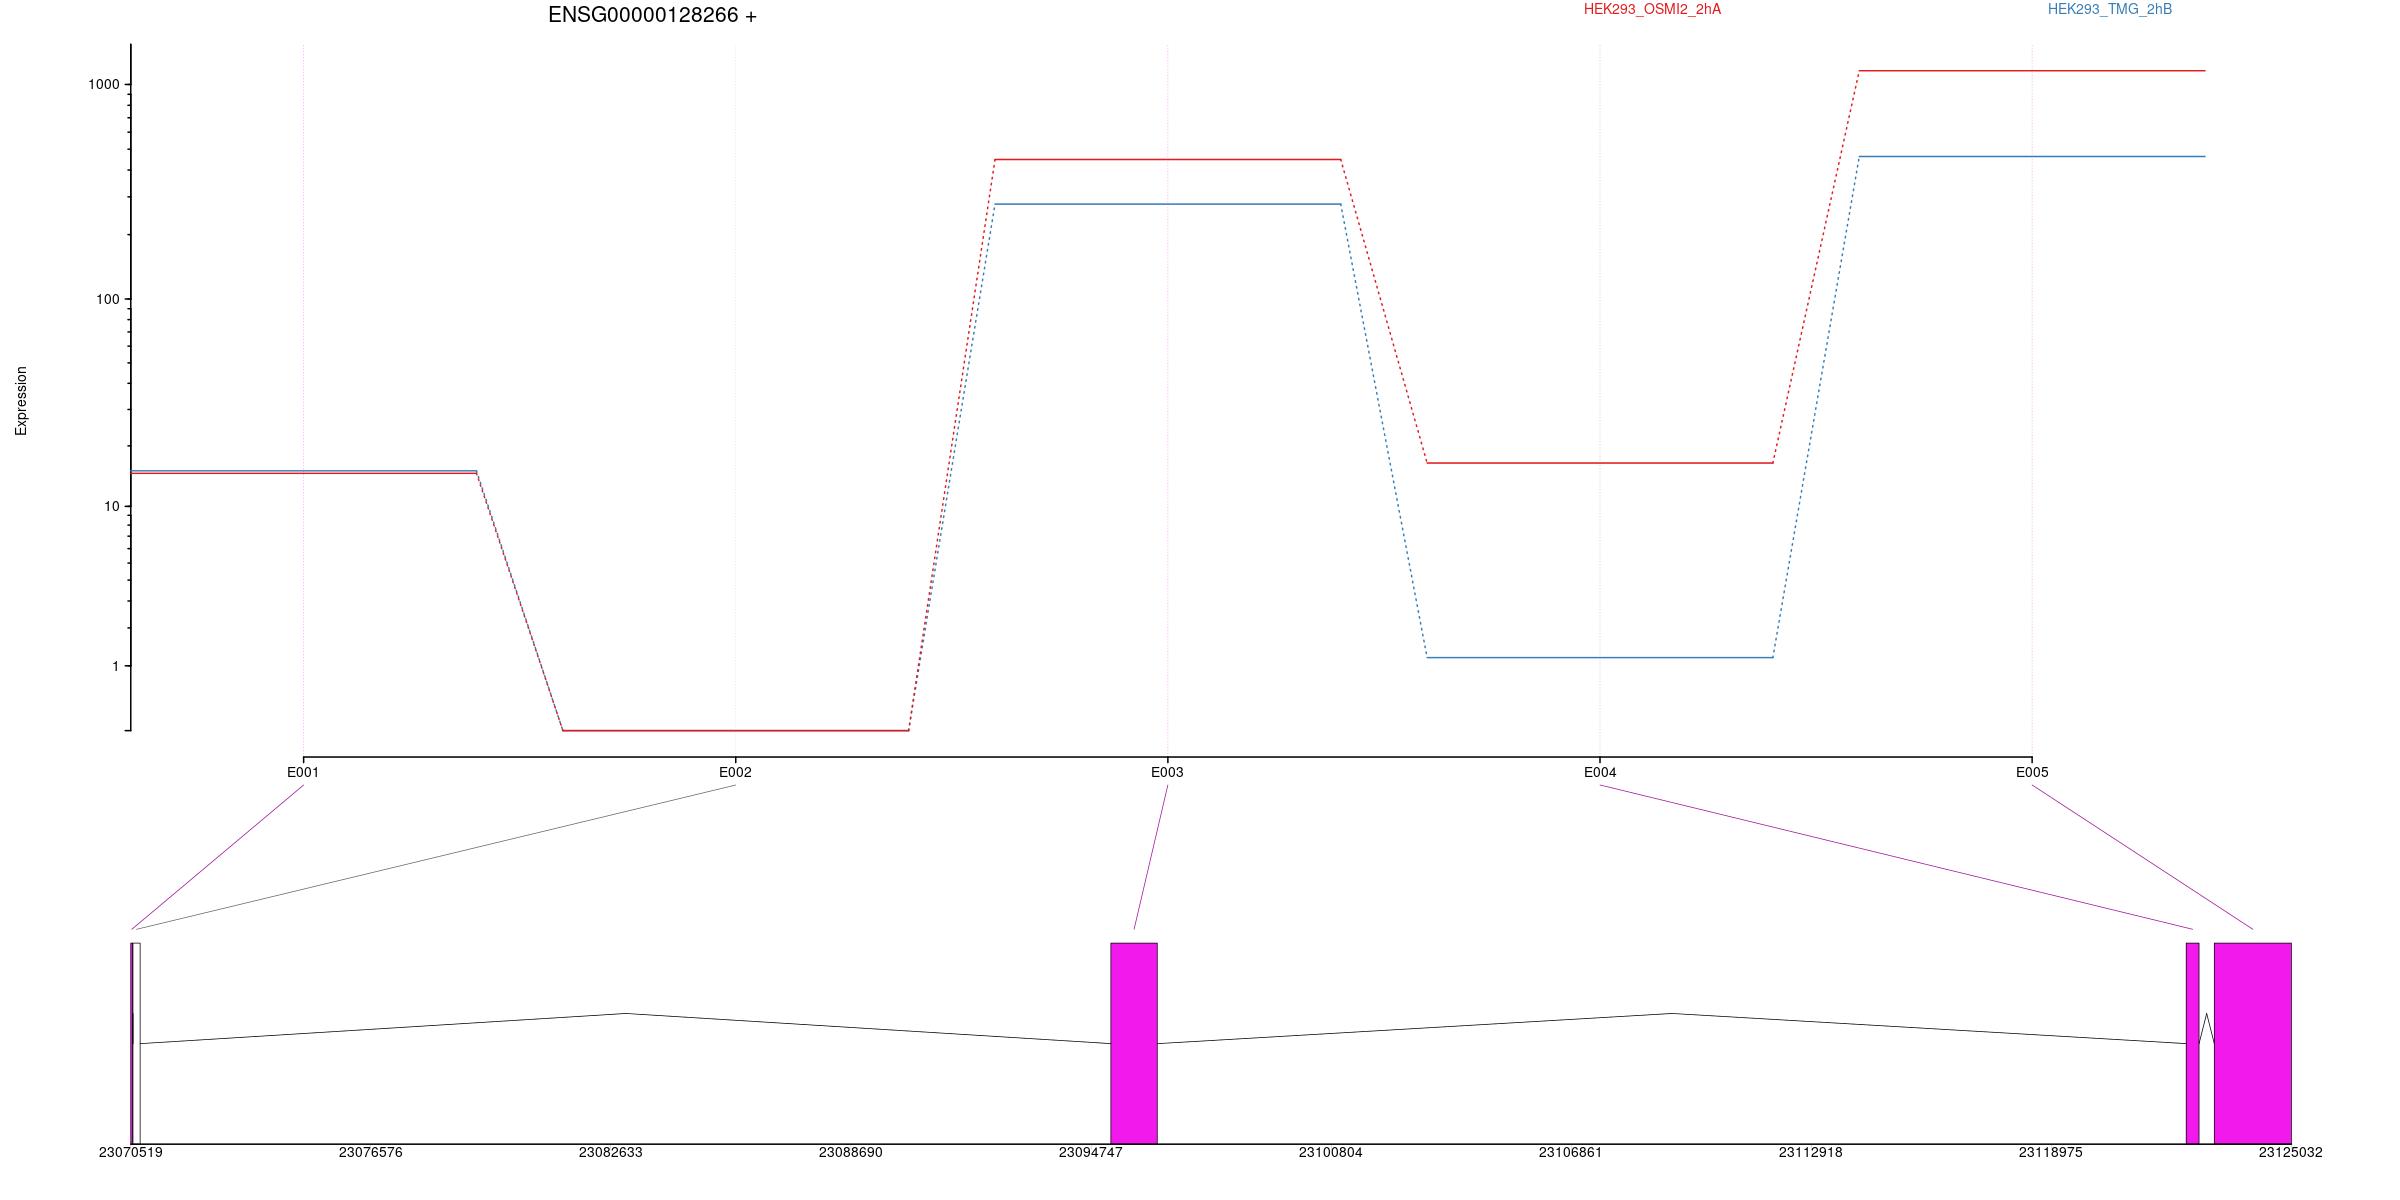
Task: Click the narrow magenta exon before the last exon
Action: 2192,1043
